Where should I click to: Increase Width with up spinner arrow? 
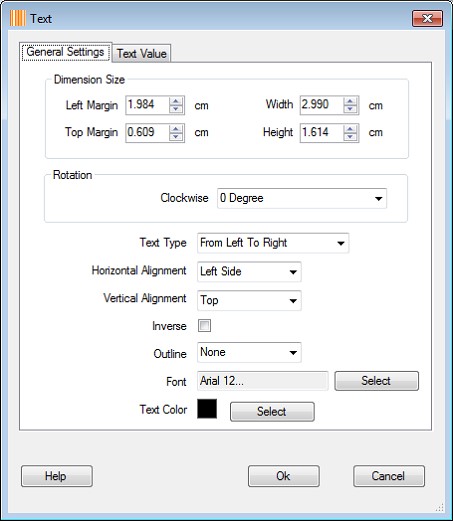click(x=350, y=101)
